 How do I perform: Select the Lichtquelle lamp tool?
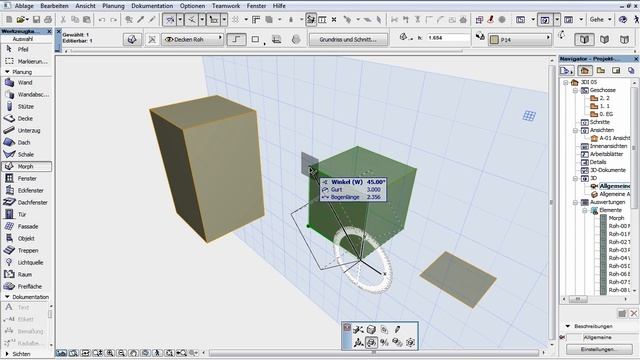(30, 262)
